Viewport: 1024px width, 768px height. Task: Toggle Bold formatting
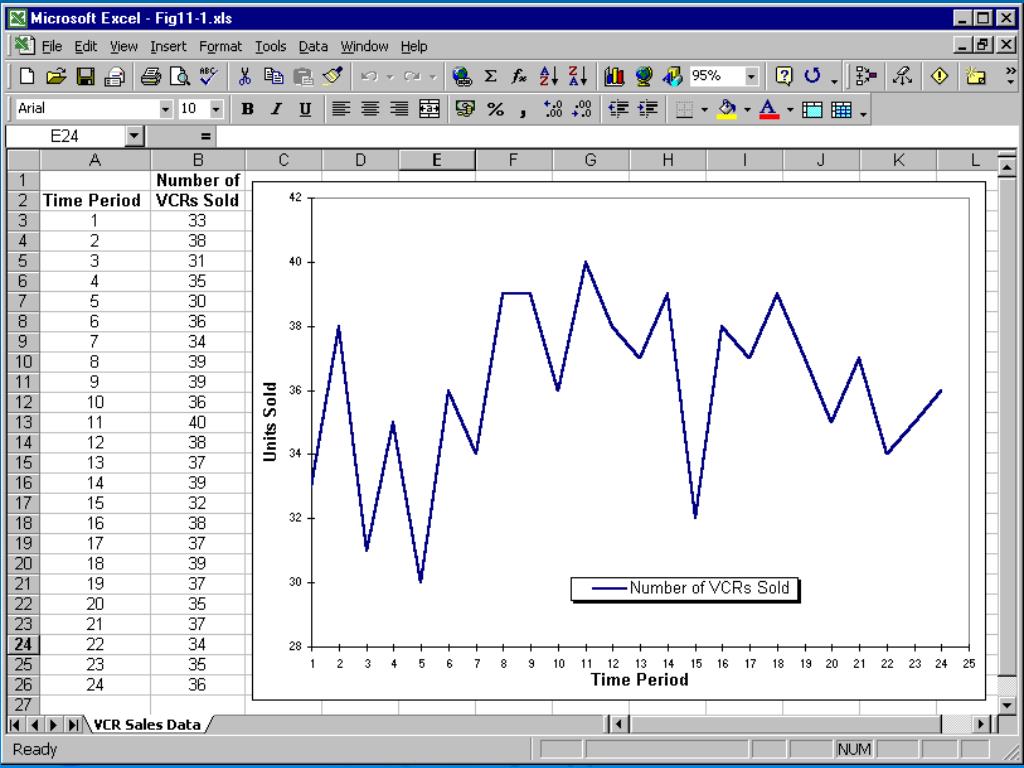coord(247,109)
